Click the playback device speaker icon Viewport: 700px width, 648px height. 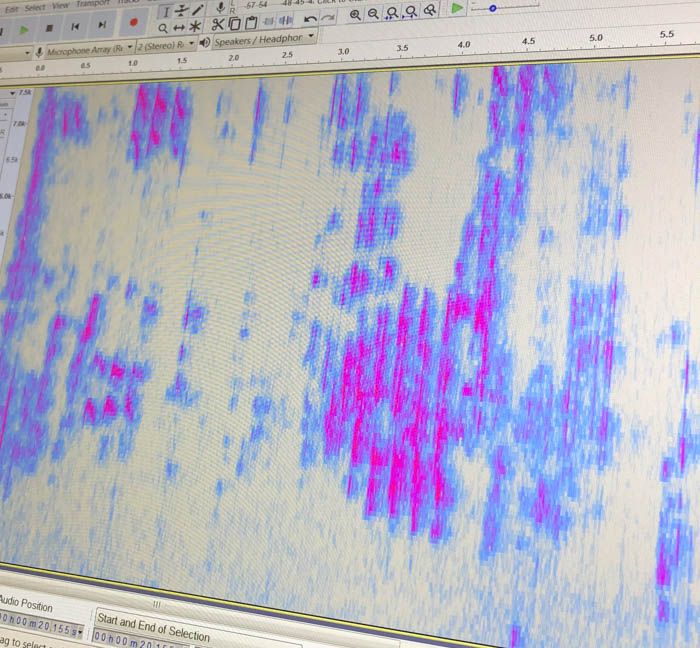tap(204, 42)
